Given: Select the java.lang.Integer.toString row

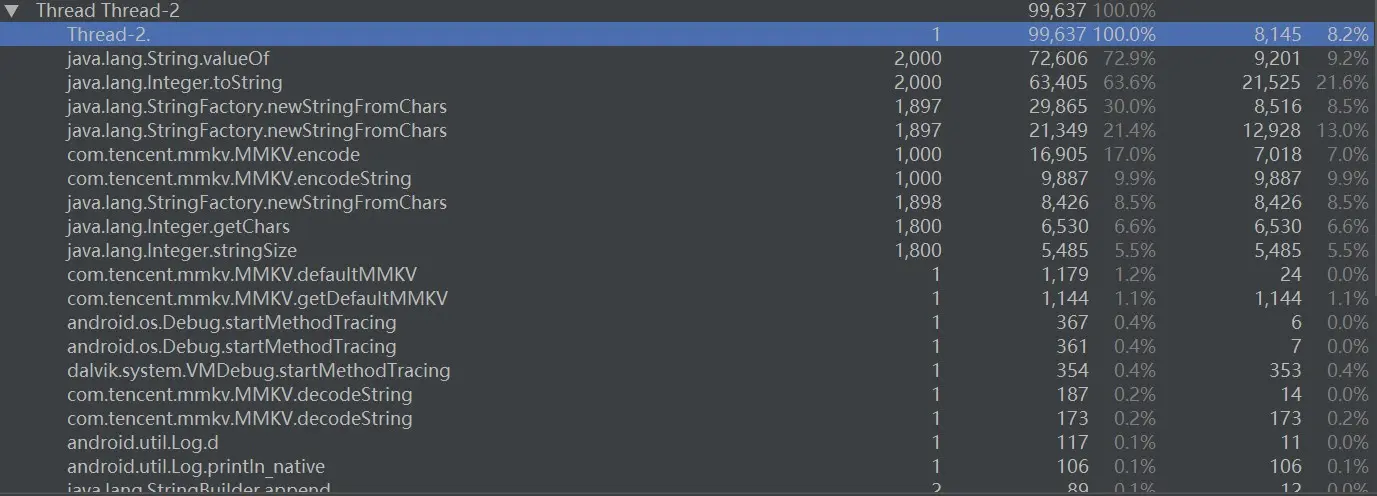Looking at the screenshot, I should (x=688, y=82).
